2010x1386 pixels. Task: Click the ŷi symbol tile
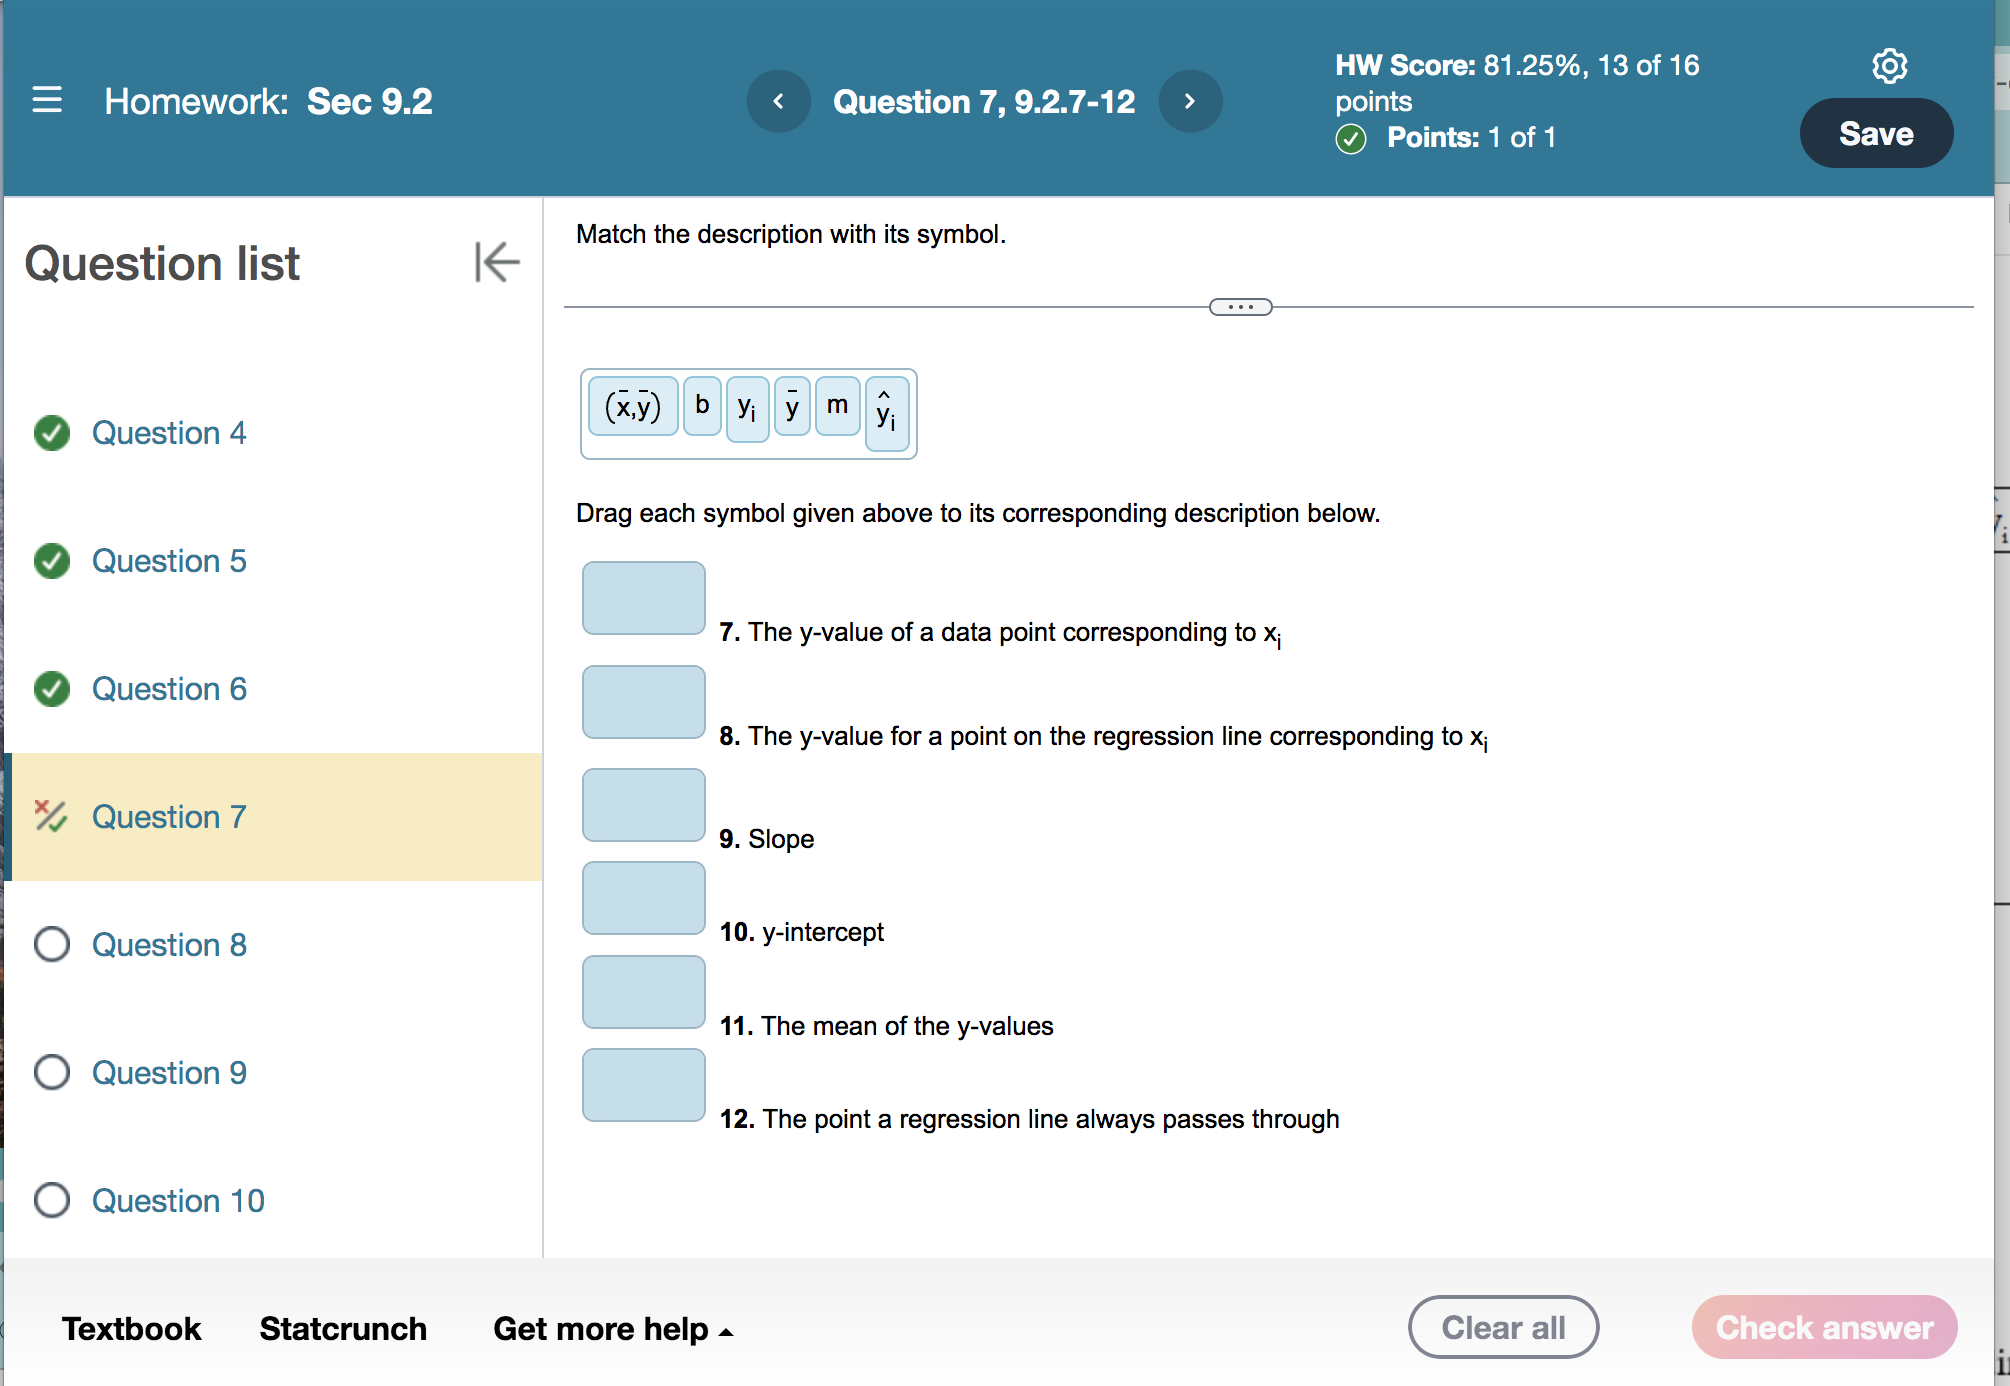pyautogui.click(x=886, y=412)
